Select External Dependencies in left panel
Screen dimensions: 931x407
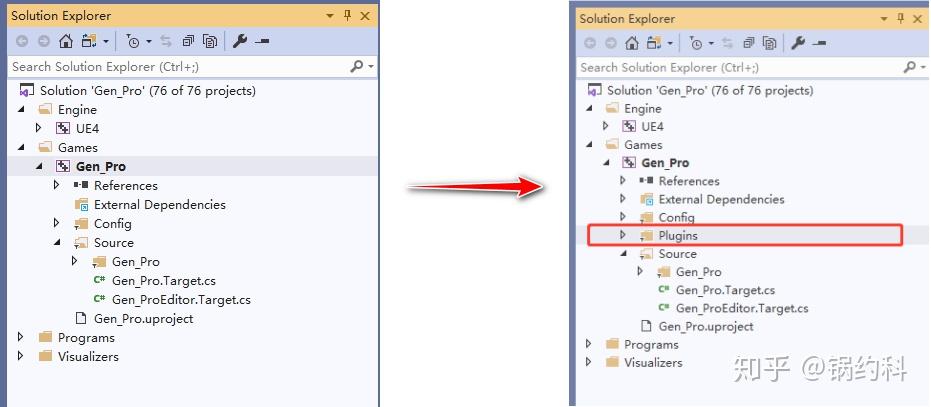[160, 204]
